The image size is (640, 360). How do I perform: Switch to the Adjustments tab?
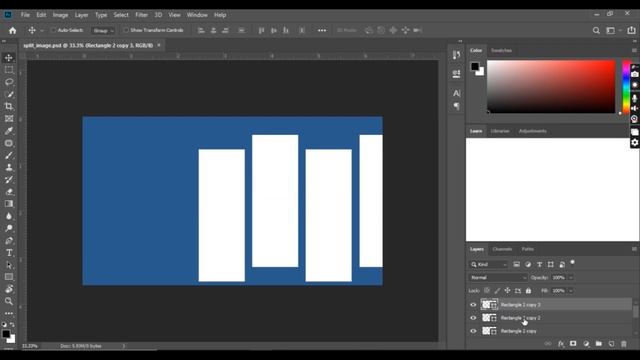pos(533,131)
